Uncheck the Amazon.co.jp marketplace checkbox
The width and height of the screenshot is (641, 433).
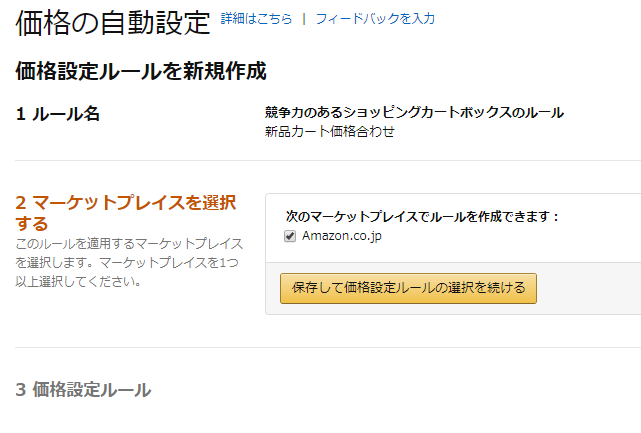(290, 236)
